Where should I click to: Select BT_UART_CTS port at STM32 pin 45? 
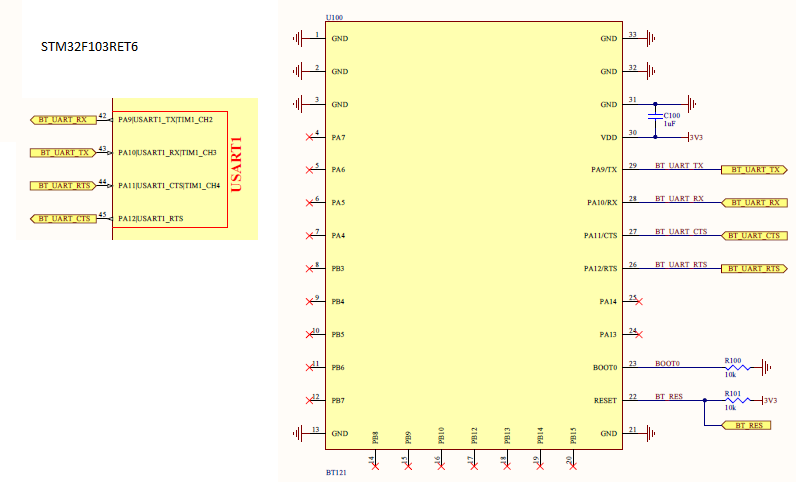point(63,219)
